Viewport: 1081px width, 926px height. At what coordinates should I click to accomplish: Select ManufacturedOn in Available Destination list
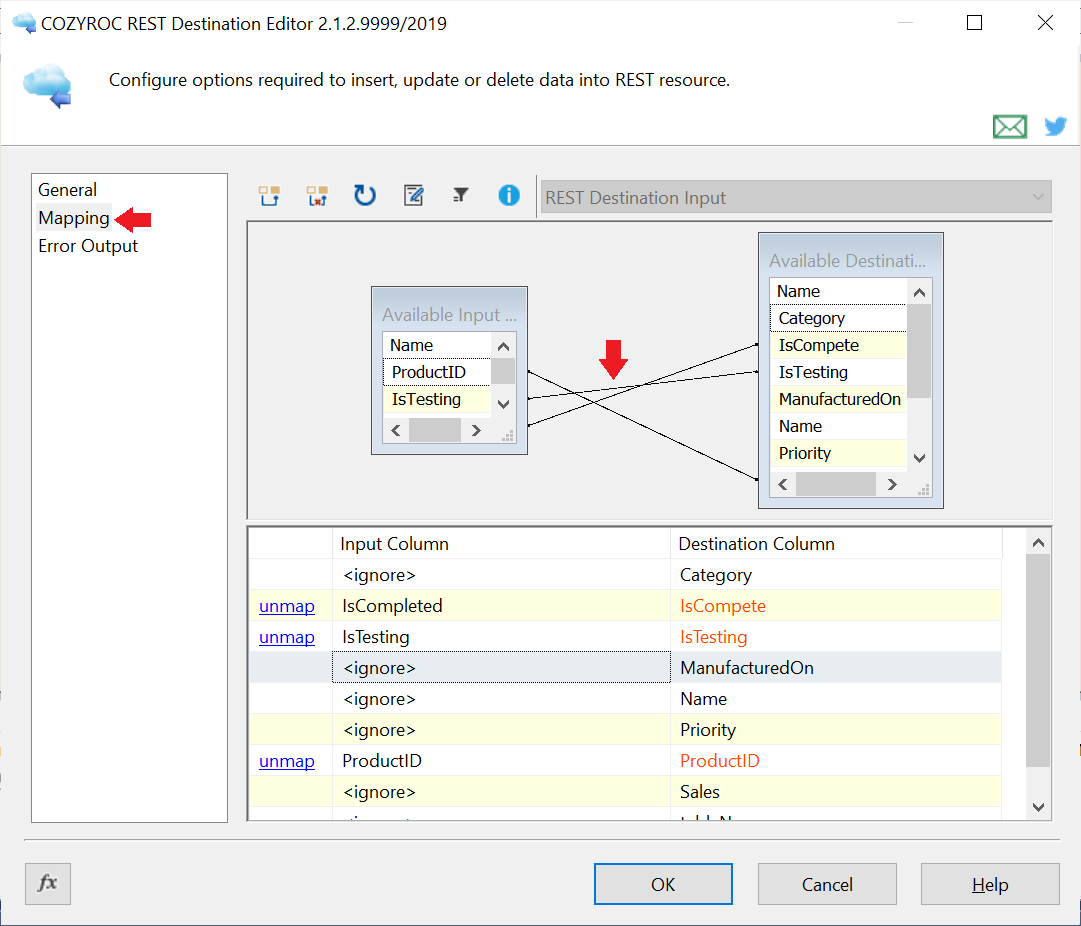pyautogui.click(x=838, y=399)
